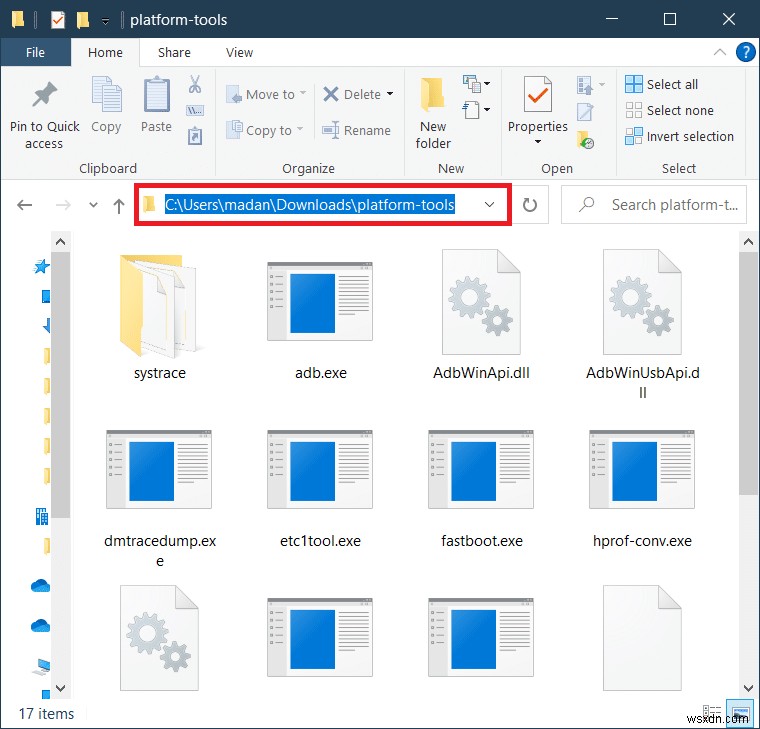Click the New folder icon
Screen dimensions: 760x729
[433, 94]
